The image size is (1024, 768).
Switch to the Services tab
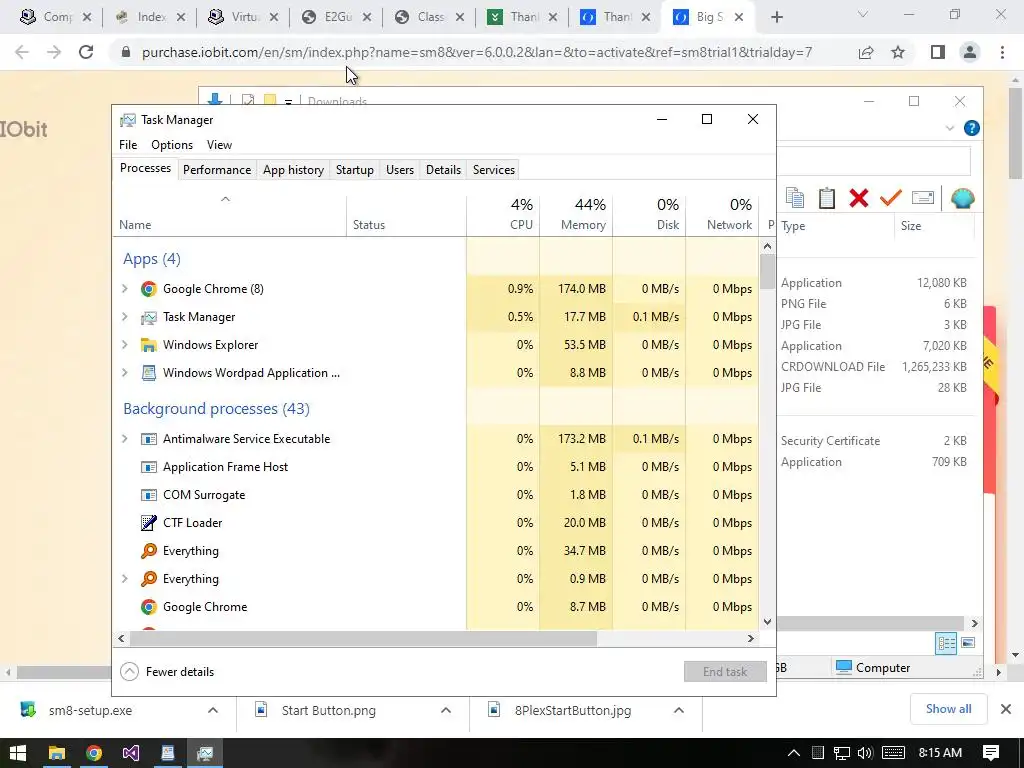tap(494, 170)
